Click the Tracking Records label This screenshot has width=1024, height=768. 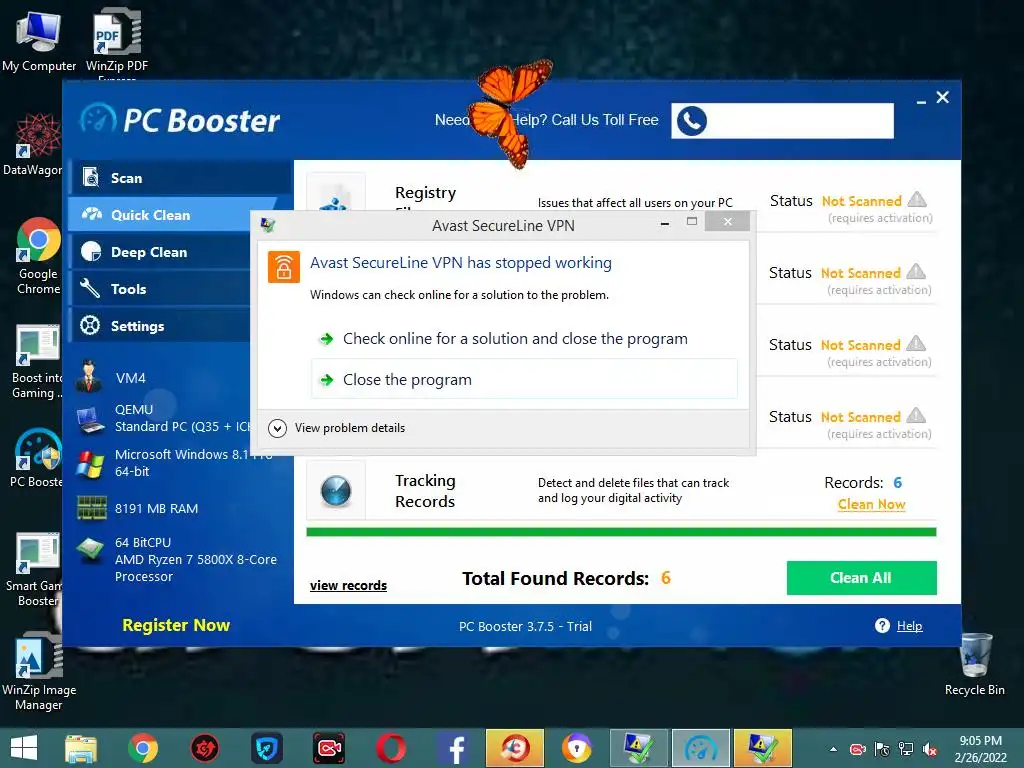pyautogui.click(x=425, y=490)
